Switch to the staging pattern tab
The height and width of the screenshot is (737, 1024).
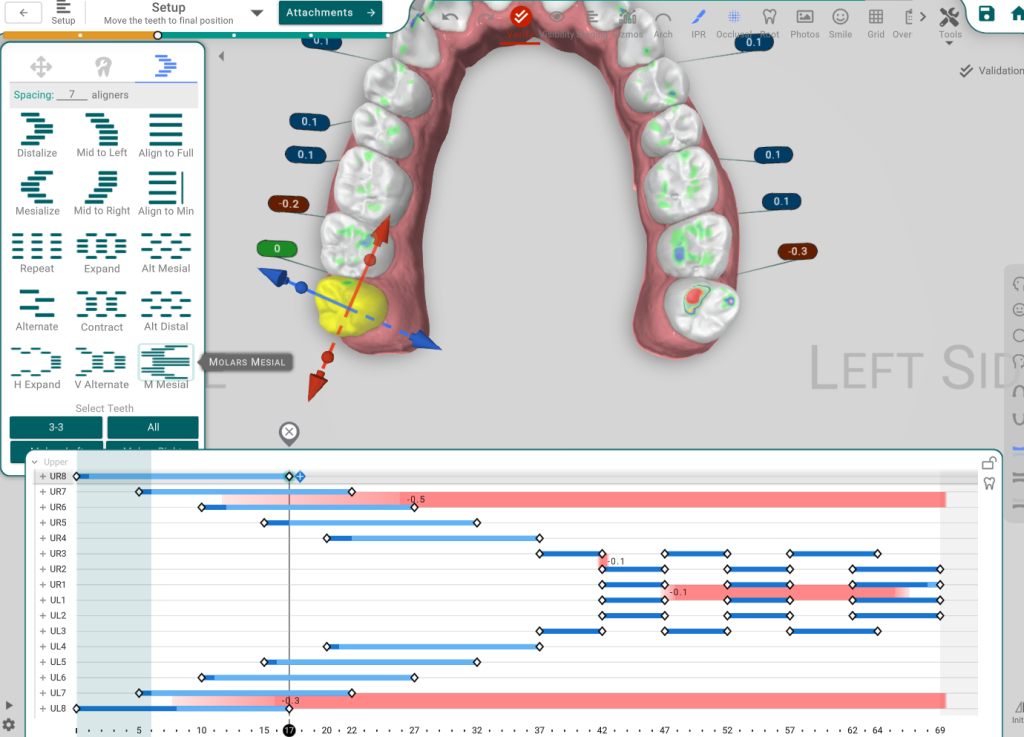(x=166, y=67)
